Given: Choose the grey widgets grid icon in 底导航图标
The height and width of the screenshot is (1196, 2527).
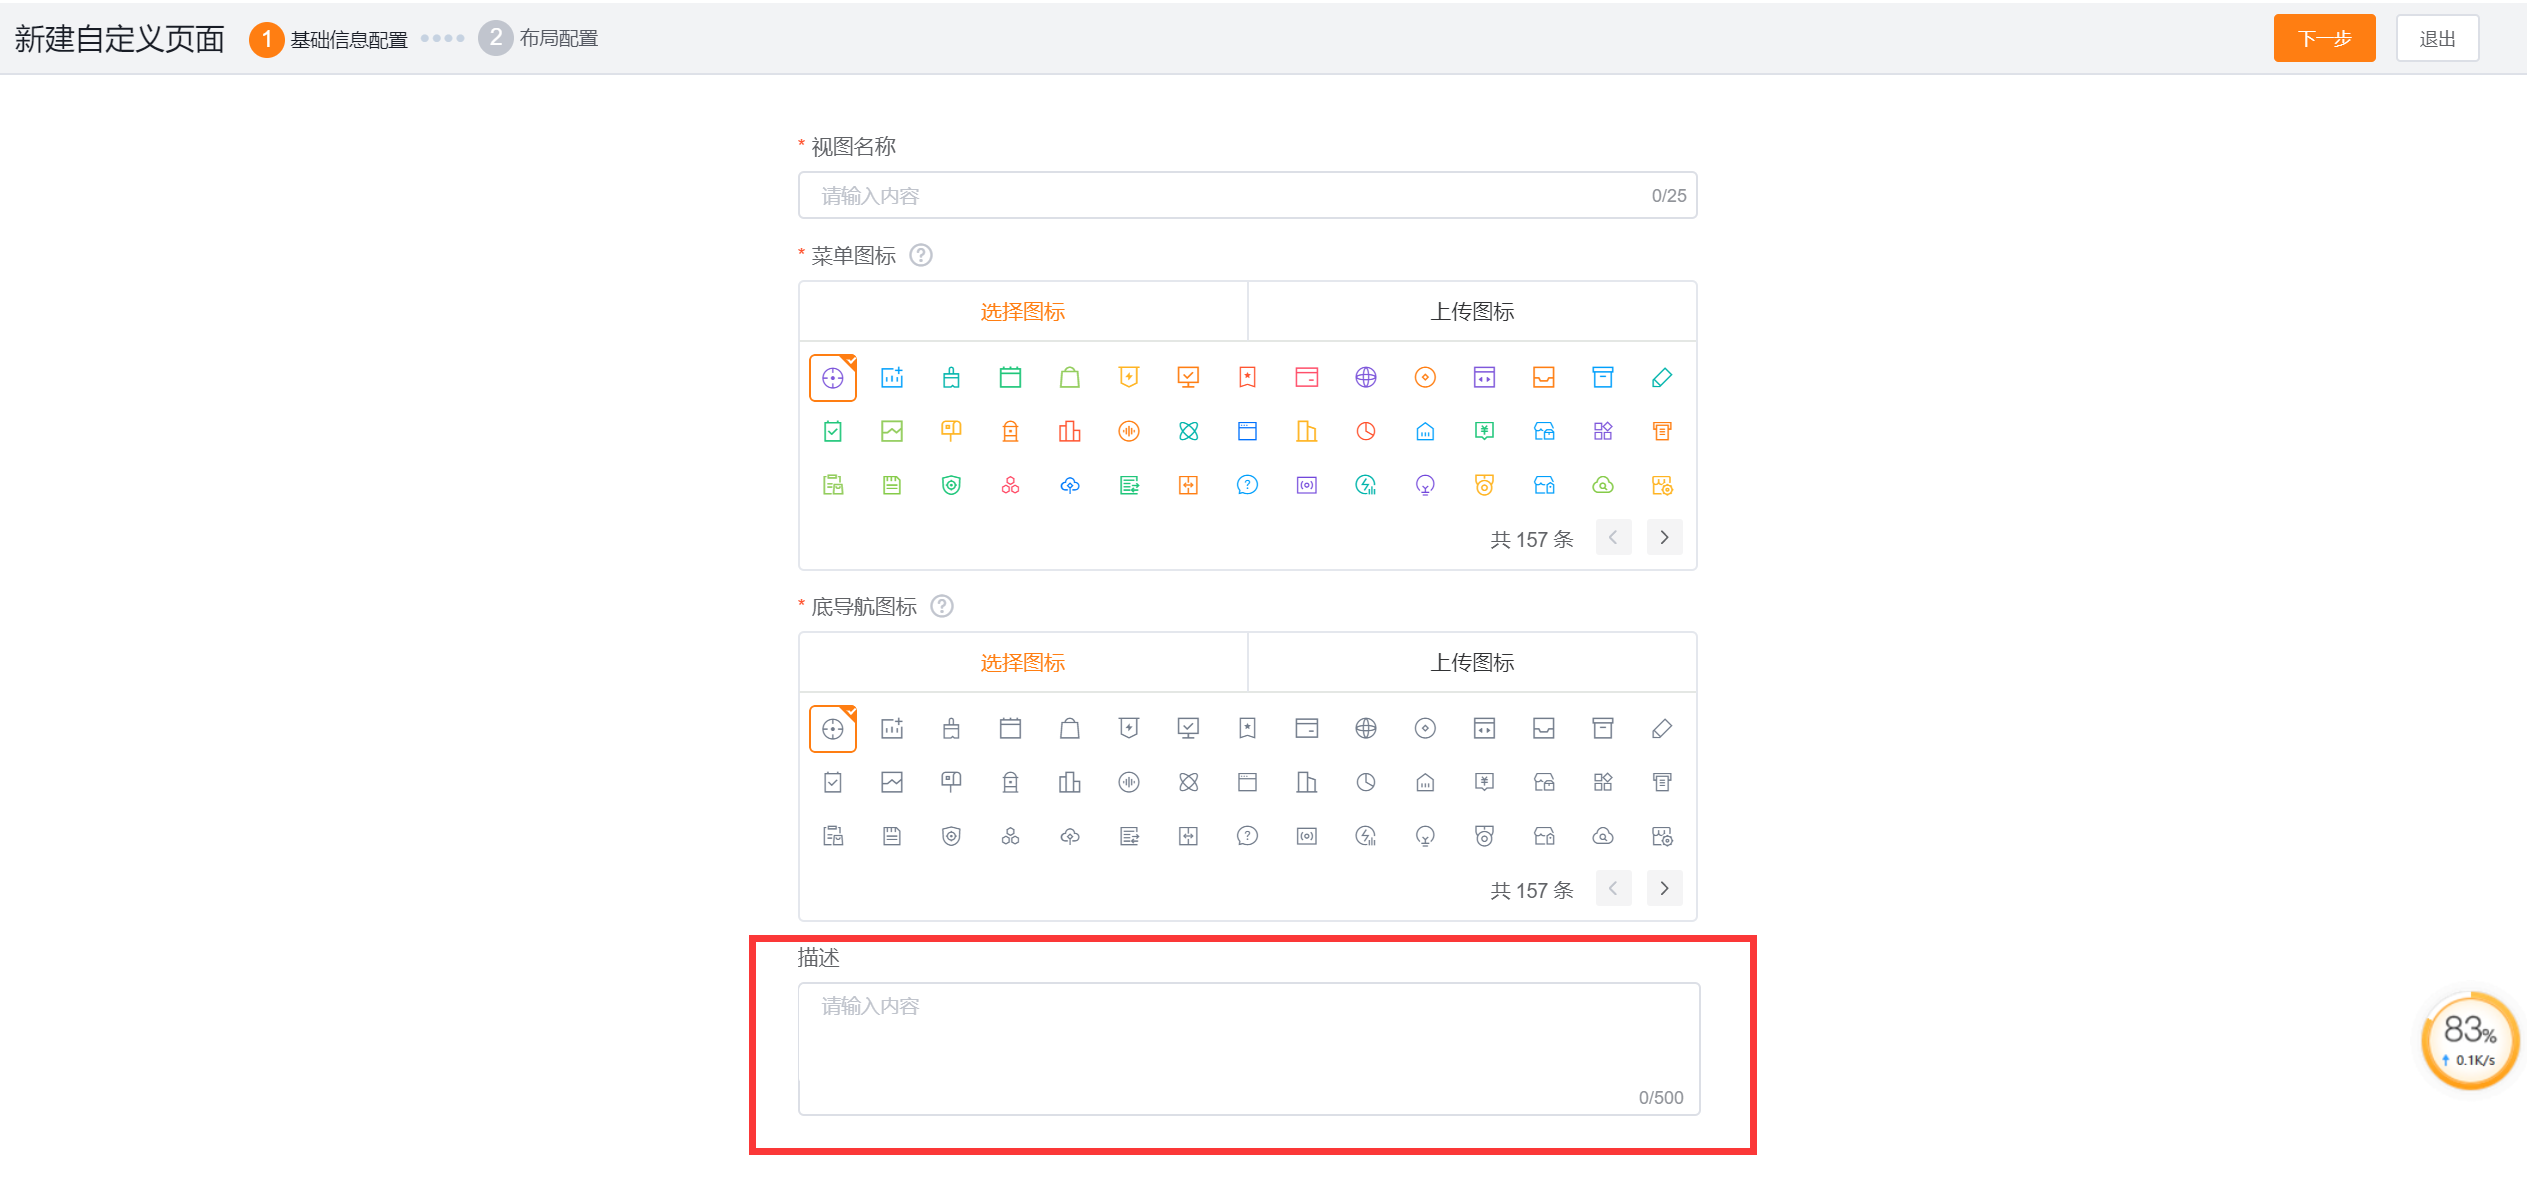Looking at the screenshot, I should coord(1603,783).
